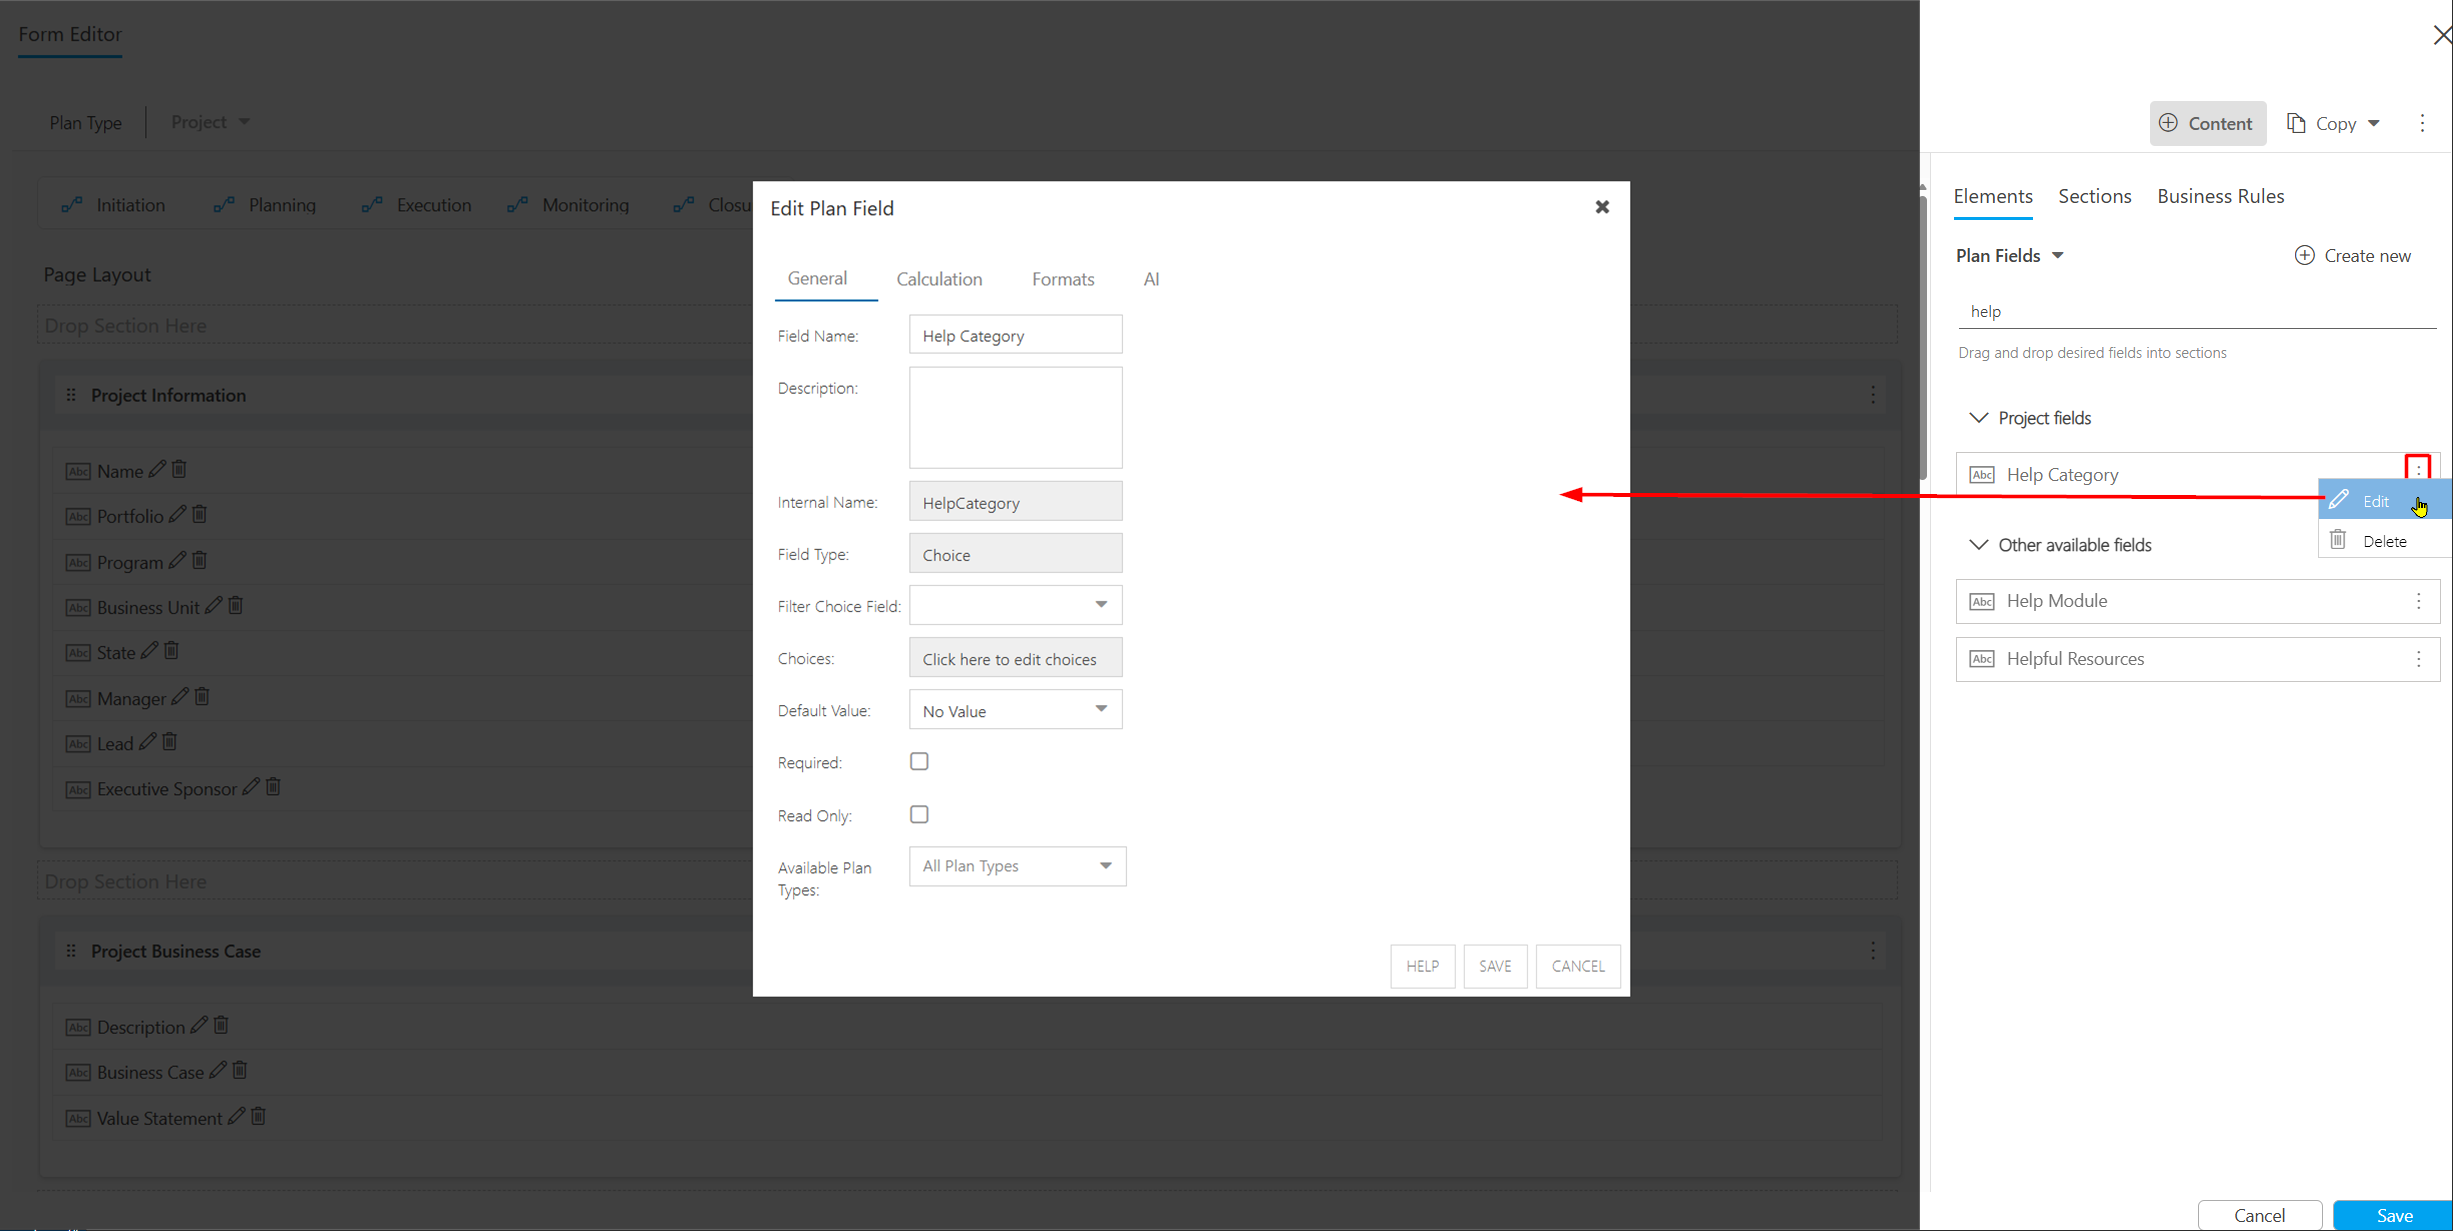The image size is (2453, 1231).
Task: Click Click here to edit choices
Action: pos(1015,658)
